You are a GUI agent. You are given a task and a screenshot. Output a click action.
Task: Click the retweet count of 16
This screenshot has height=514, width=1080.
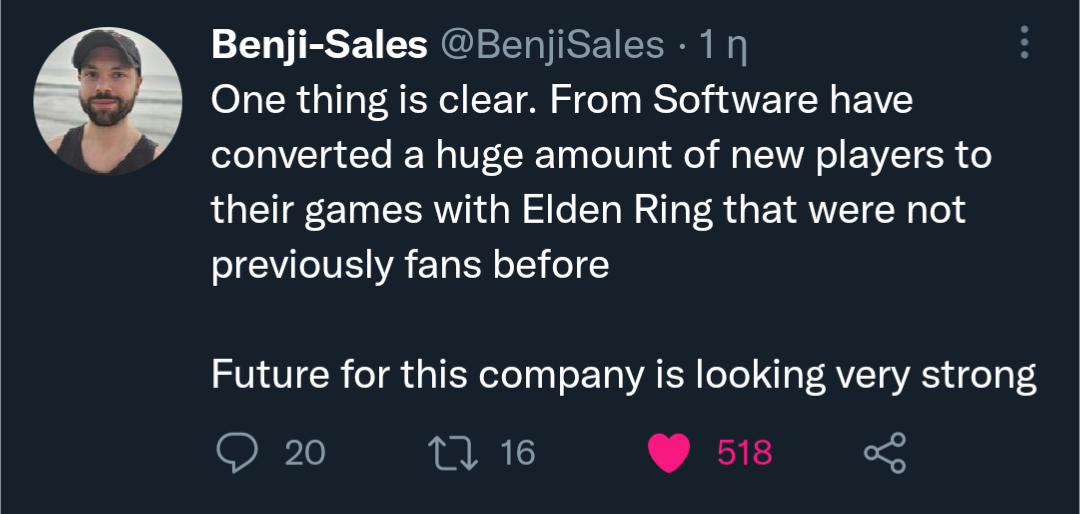518,453
